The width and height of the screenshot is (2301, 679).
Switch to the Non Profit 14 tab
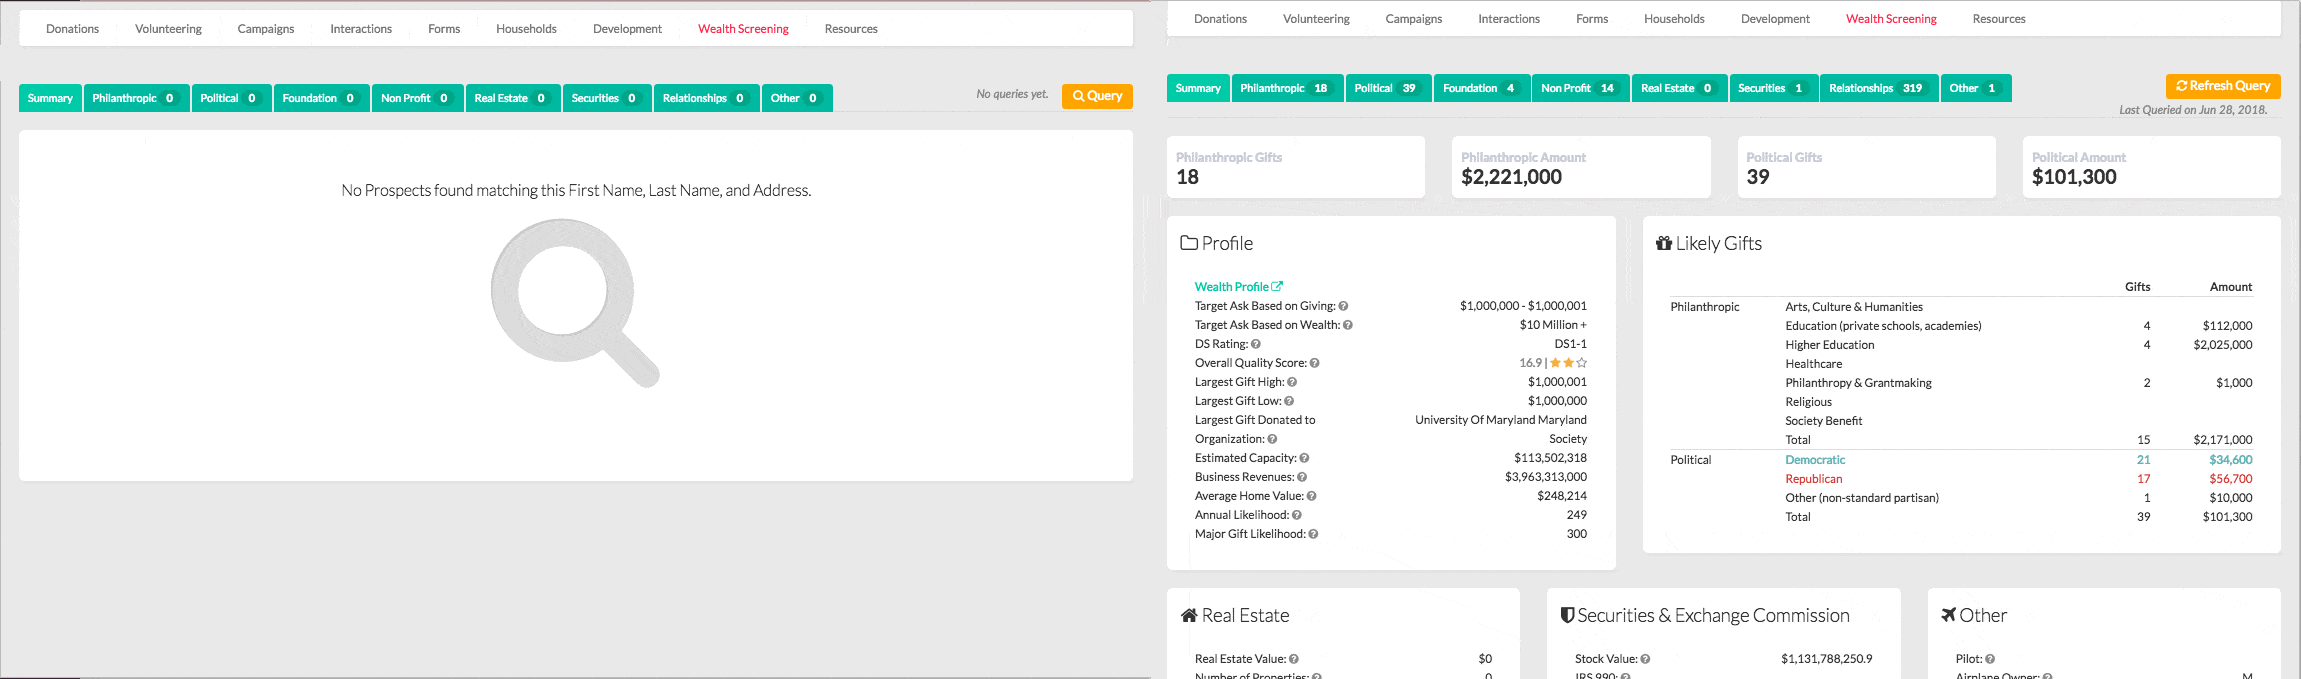tap(1580, 88)
